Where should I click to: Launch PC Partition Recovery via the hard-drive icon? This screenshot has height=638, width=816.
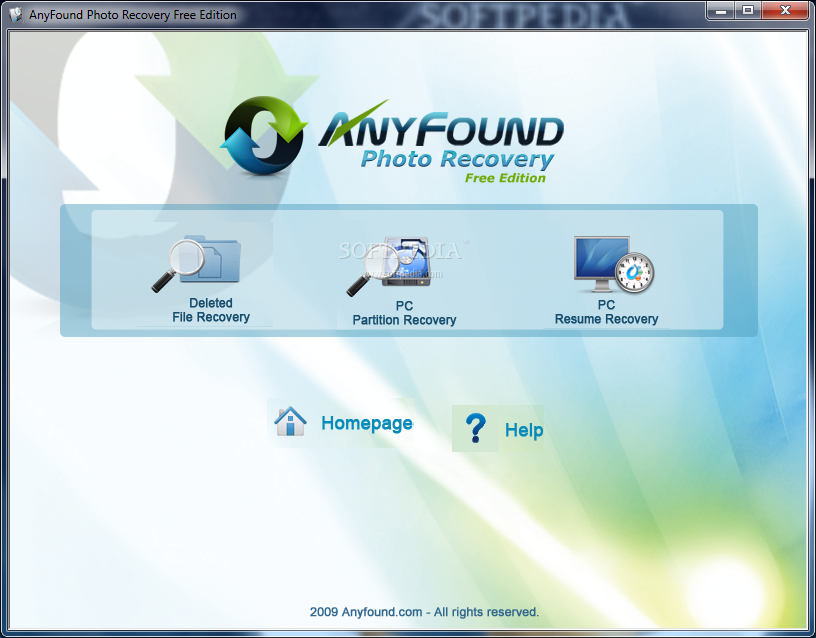pos(389,266)
